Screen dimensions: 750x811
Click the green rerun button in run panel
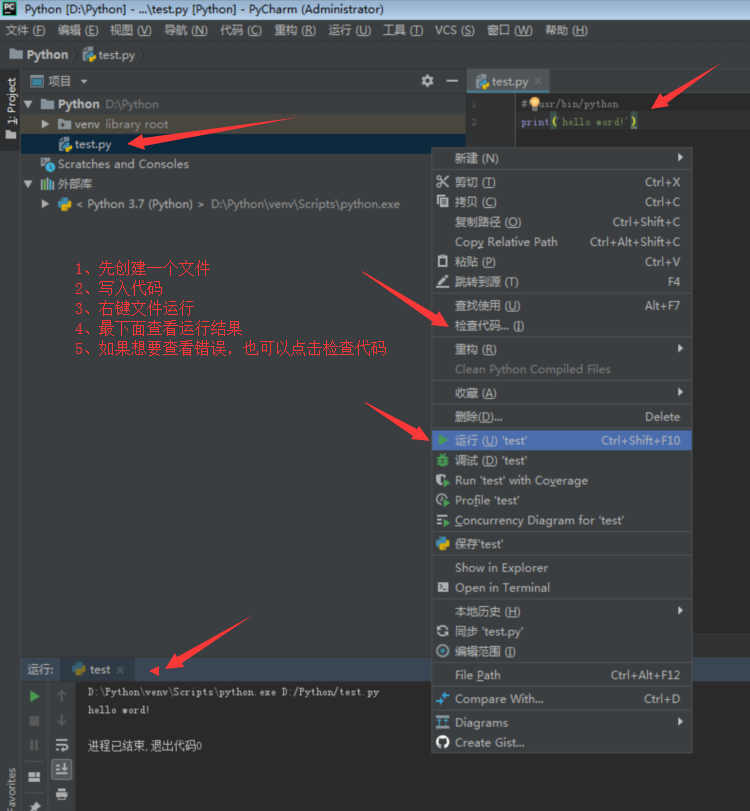click(x=34, y=696)
